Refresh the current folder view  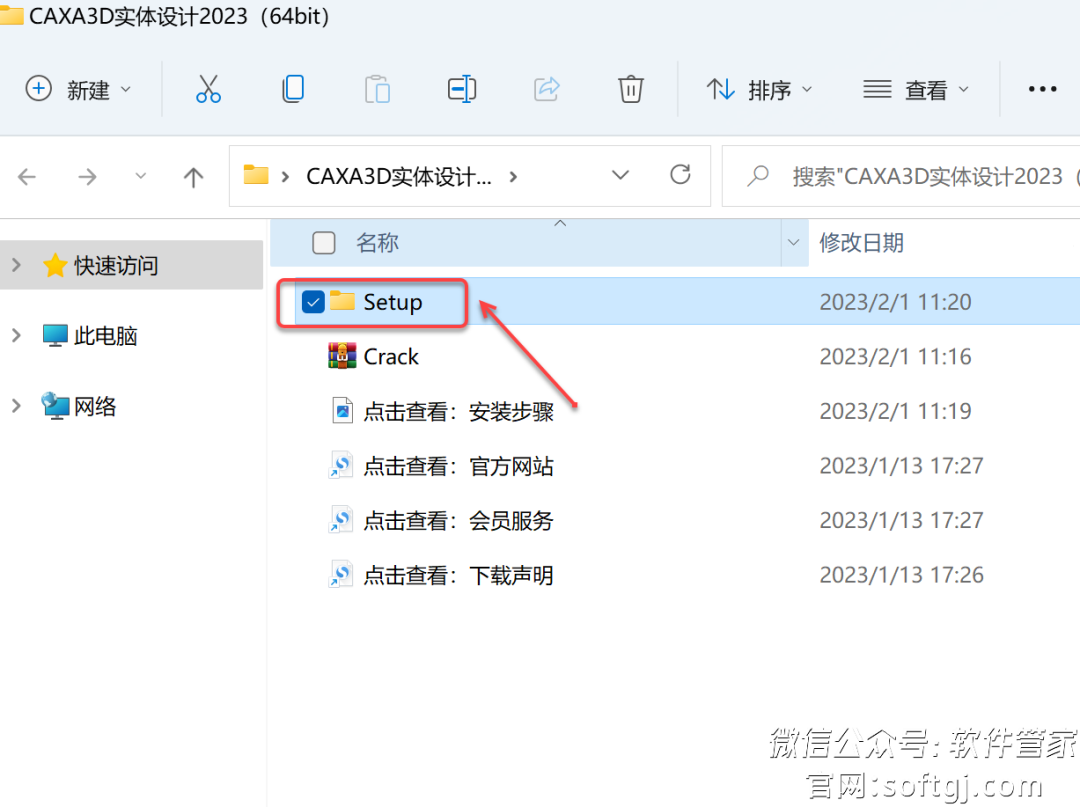point(681,175)
